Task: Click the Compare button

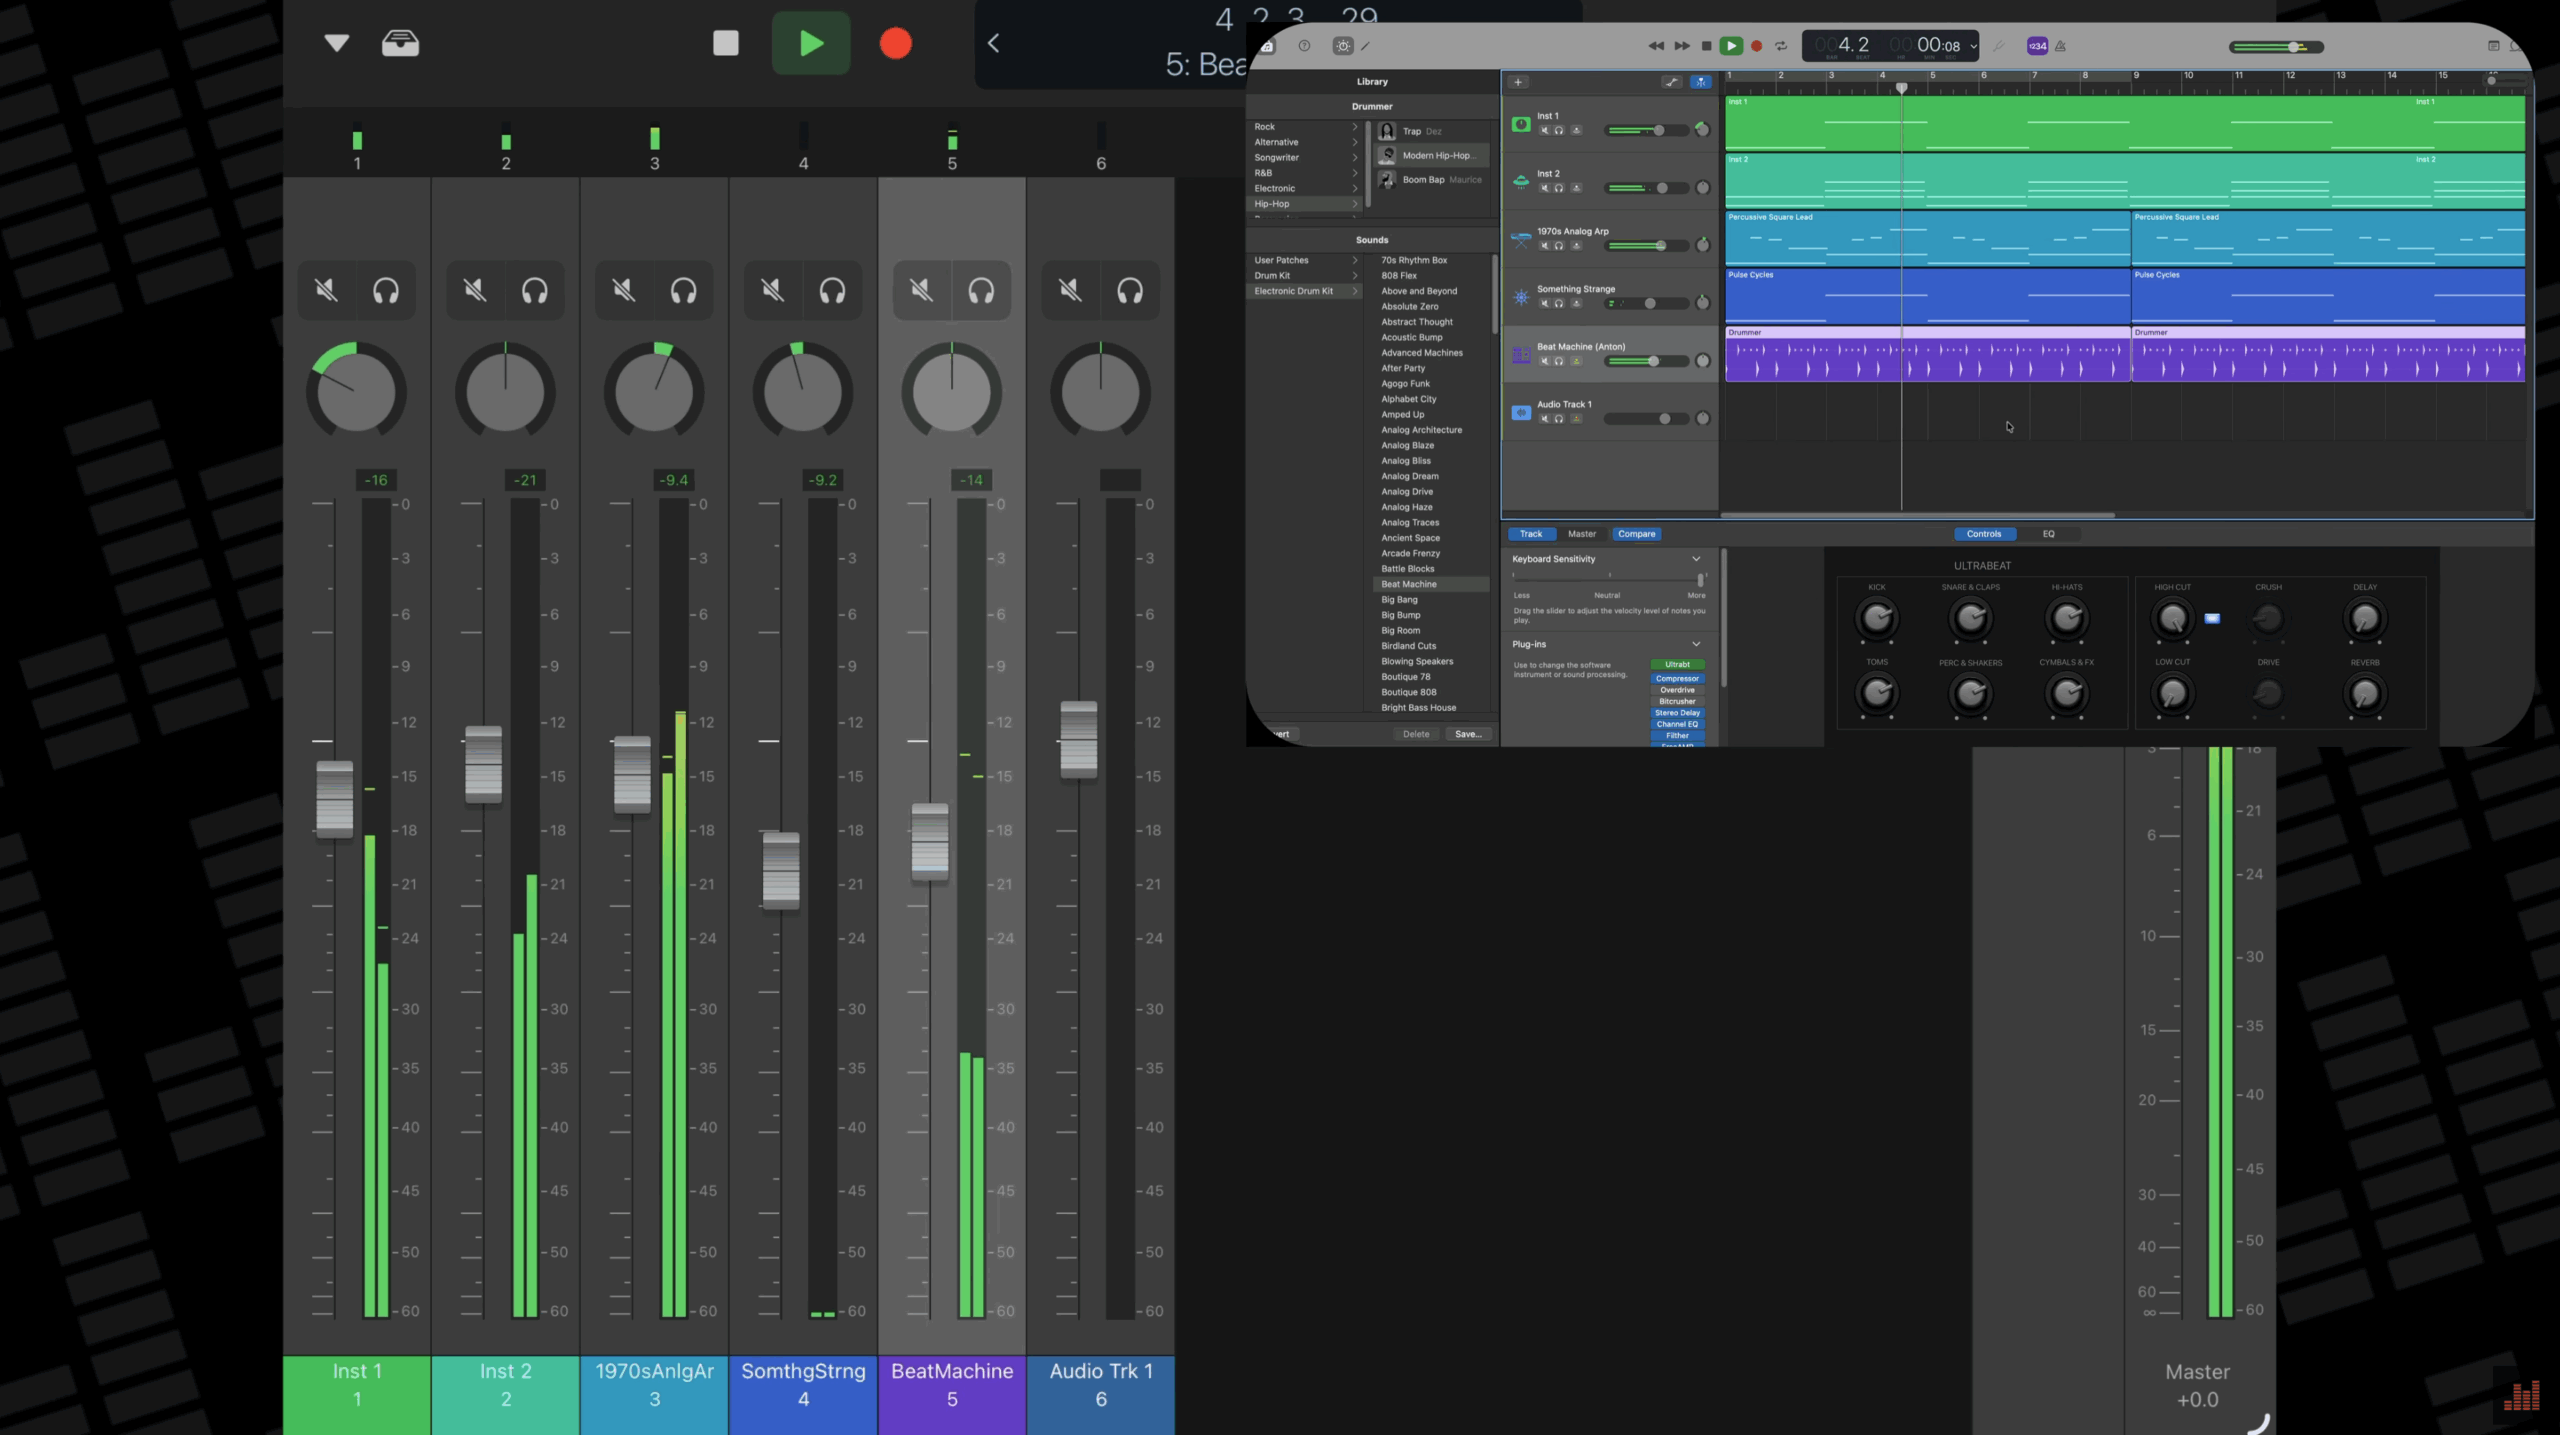Action: (x=1637, y=534)
